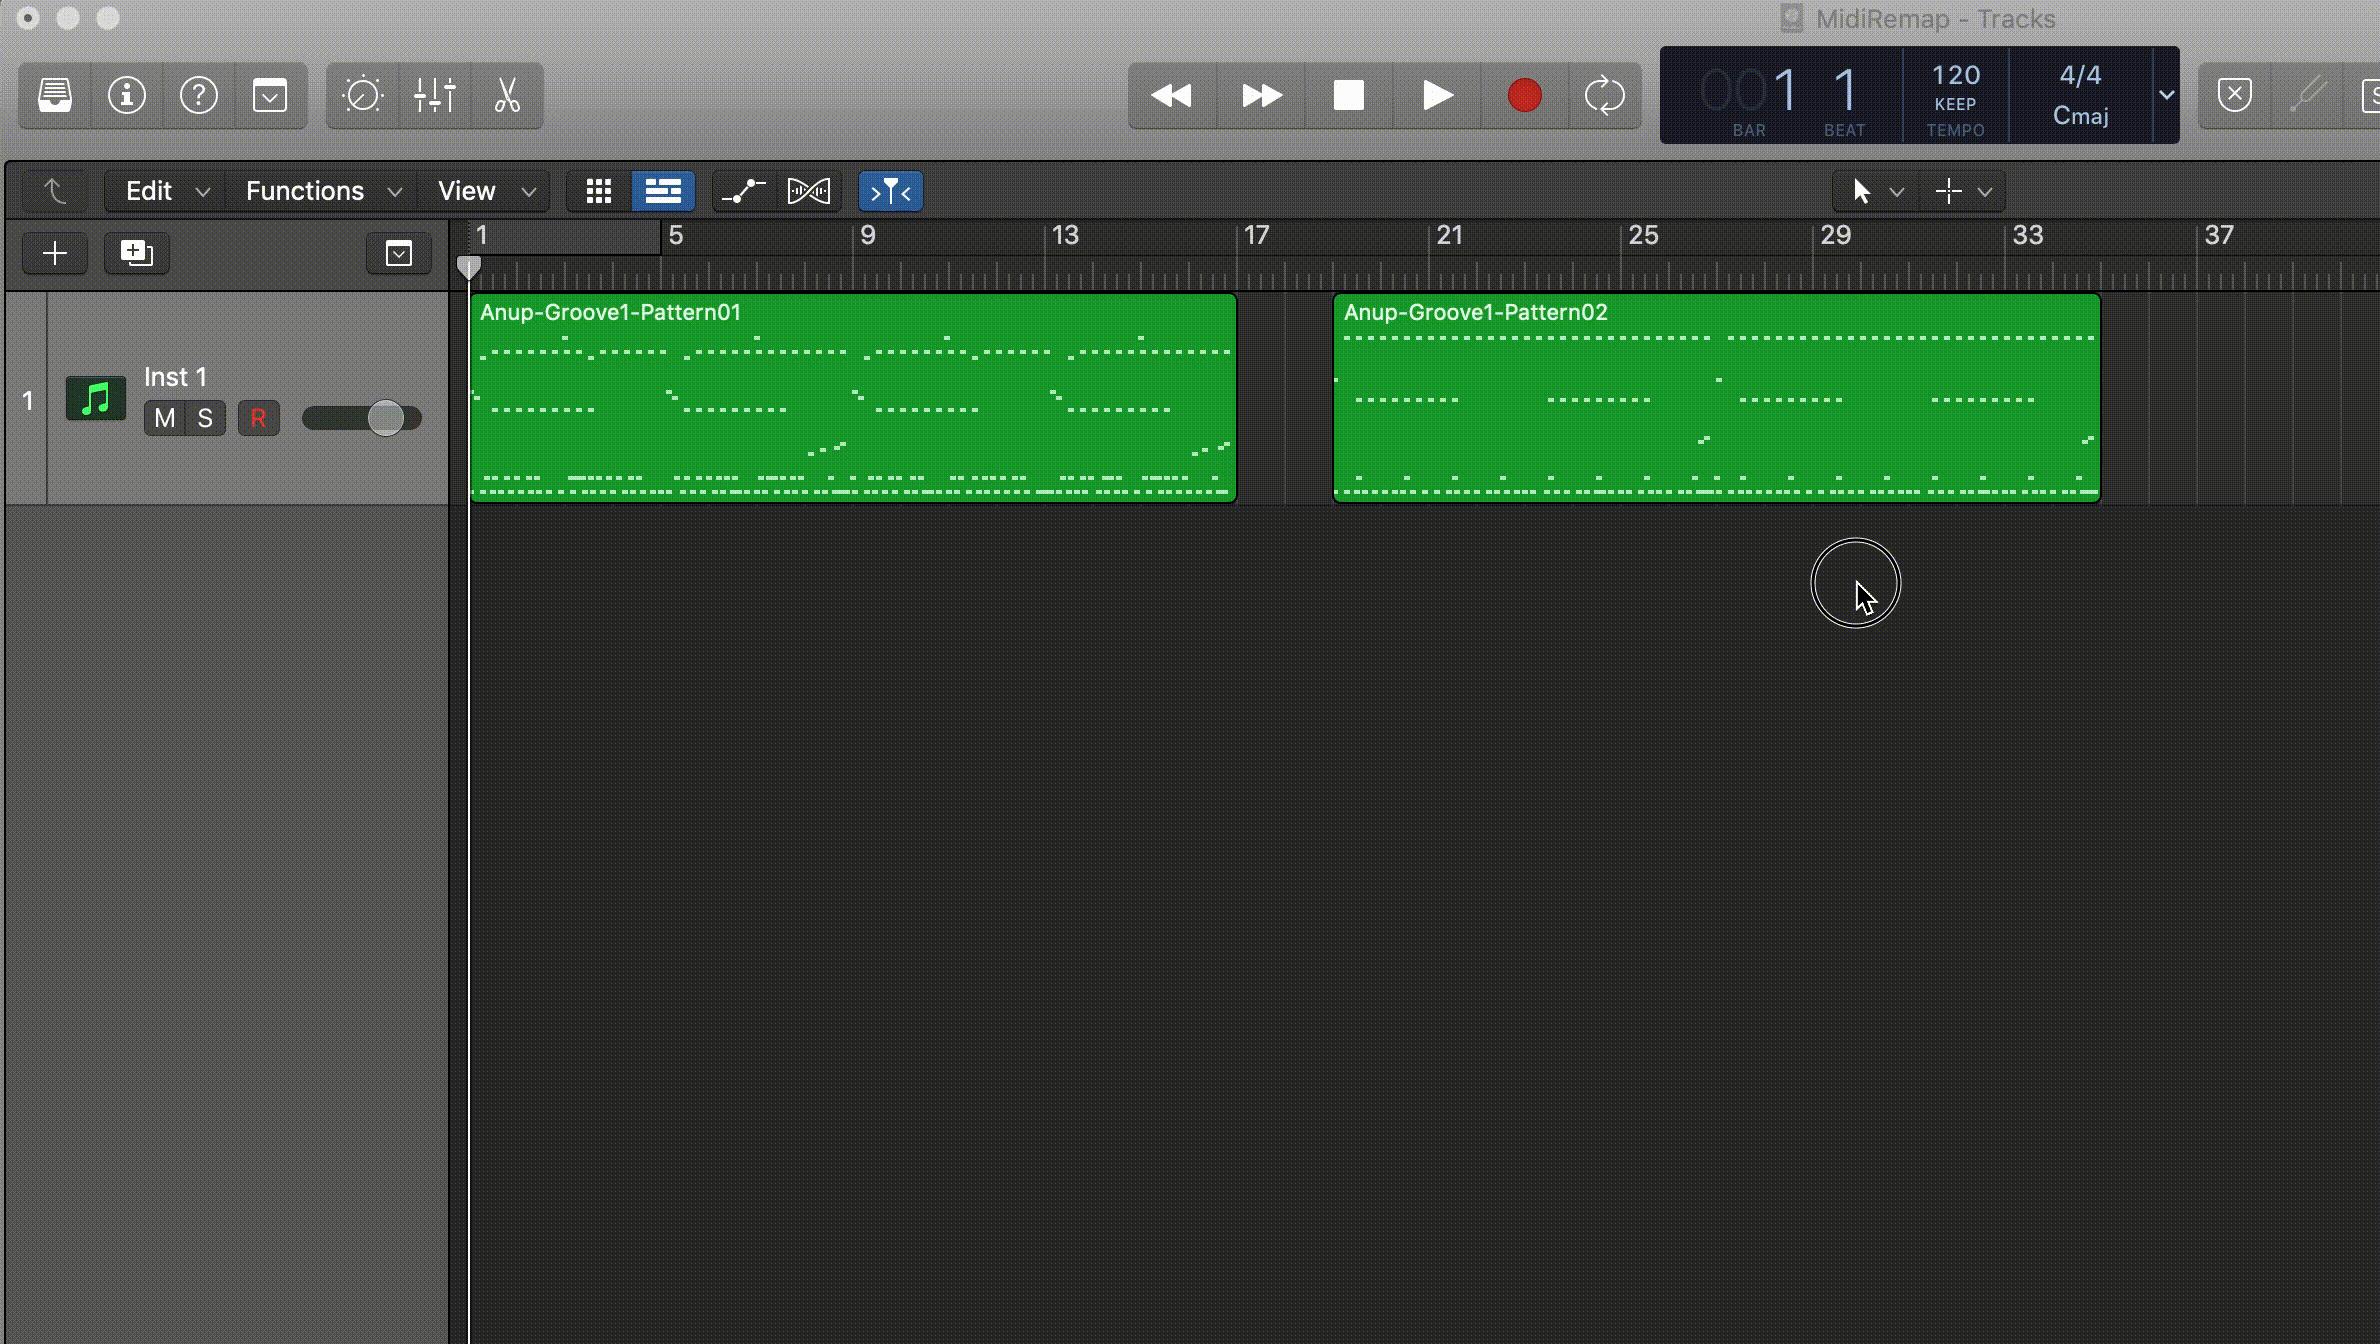
Task: Click the beat position display
Action: click(1845, 90)
